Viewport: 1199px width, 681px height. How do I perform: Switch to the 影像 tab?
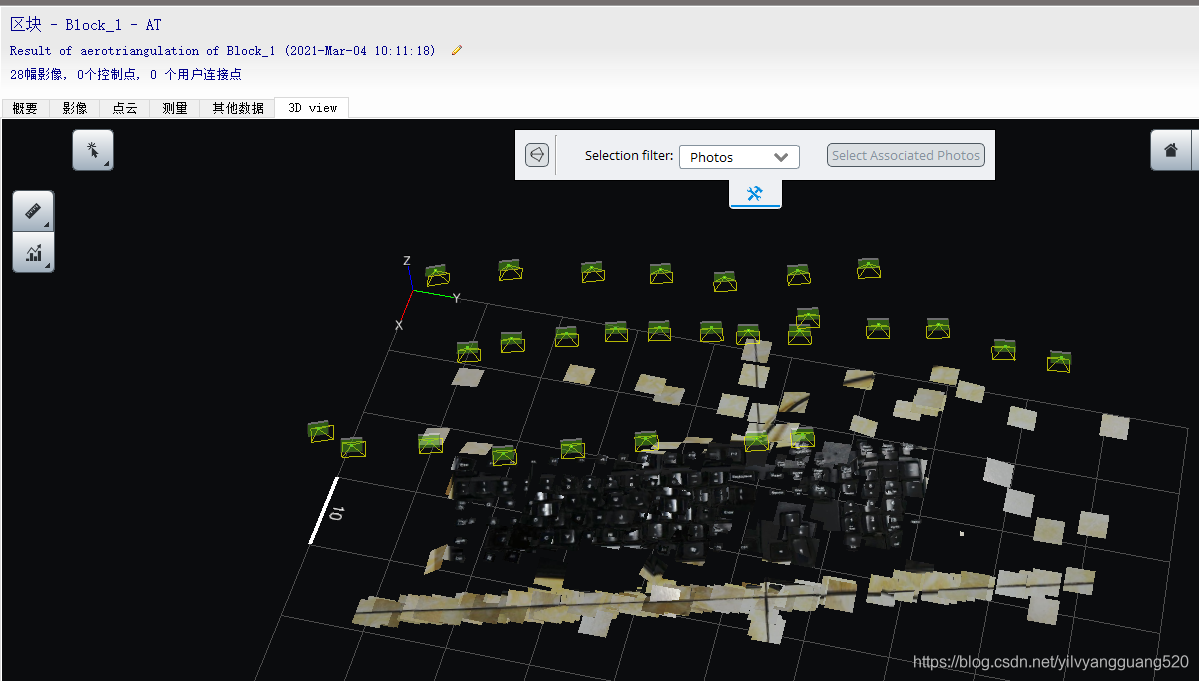click(x=75, y=108)
